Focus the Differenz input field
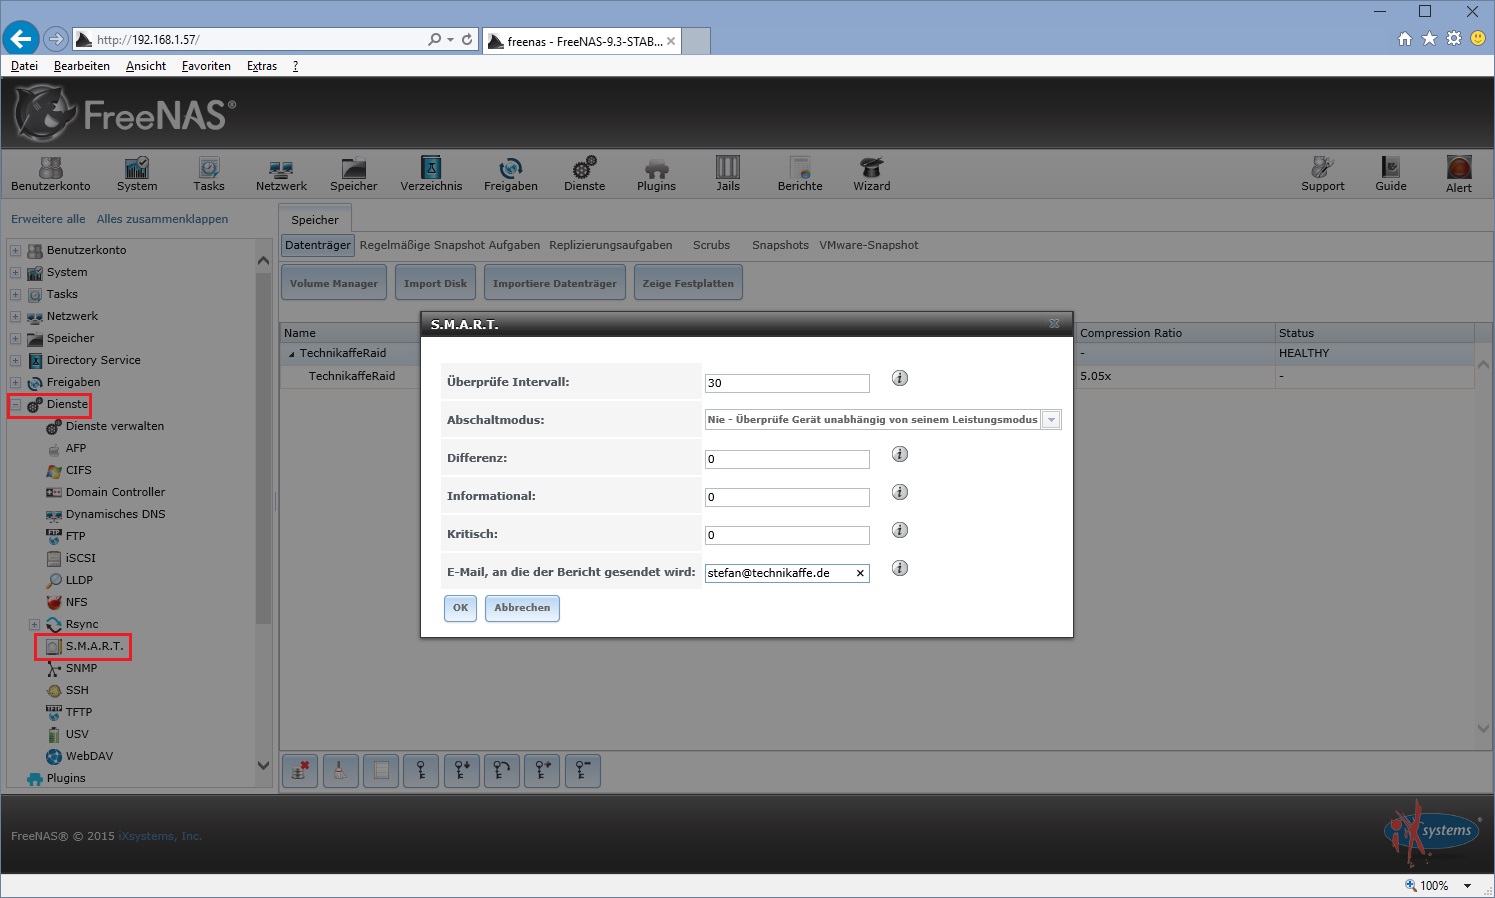The width and height of the screenshot is (1495, 898). point(787,459)
